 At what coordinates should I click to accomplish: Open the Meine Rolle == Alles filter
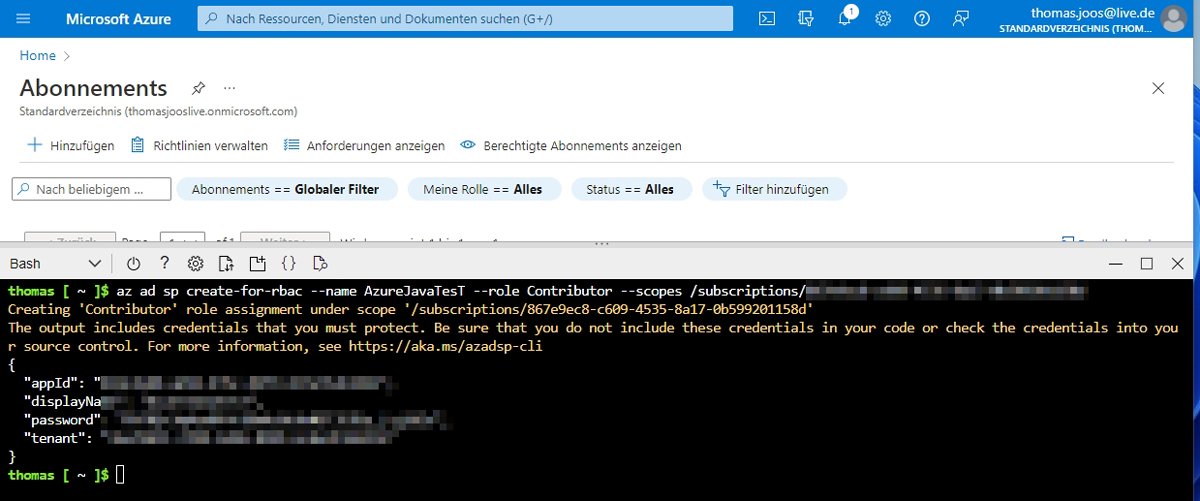pos(482,189)
